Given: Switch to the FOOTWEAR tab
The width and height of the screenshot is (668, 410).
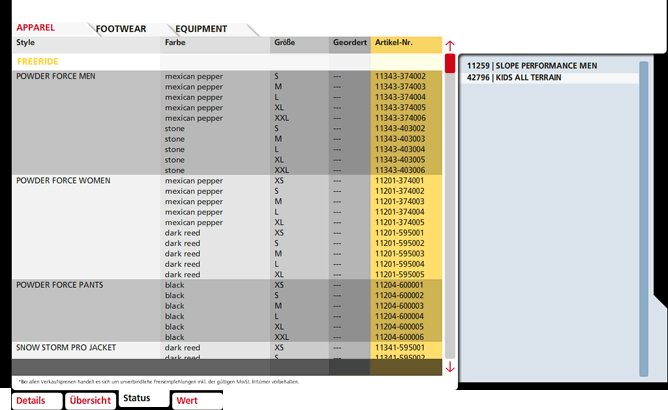Looking at the screenshot, I should click(x=121, y=29).
